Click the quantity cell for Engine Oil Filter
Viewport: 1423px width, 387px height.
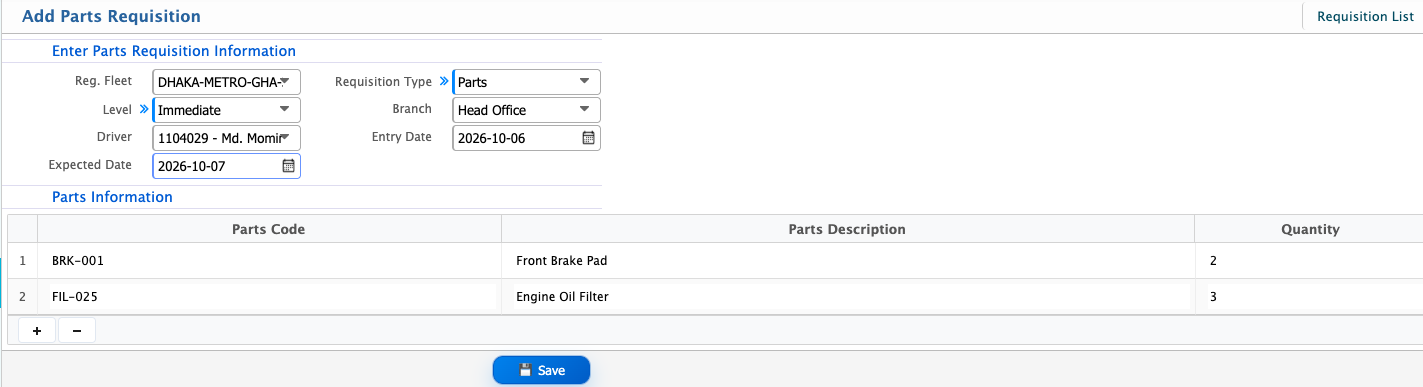(x=1308, y=297)
